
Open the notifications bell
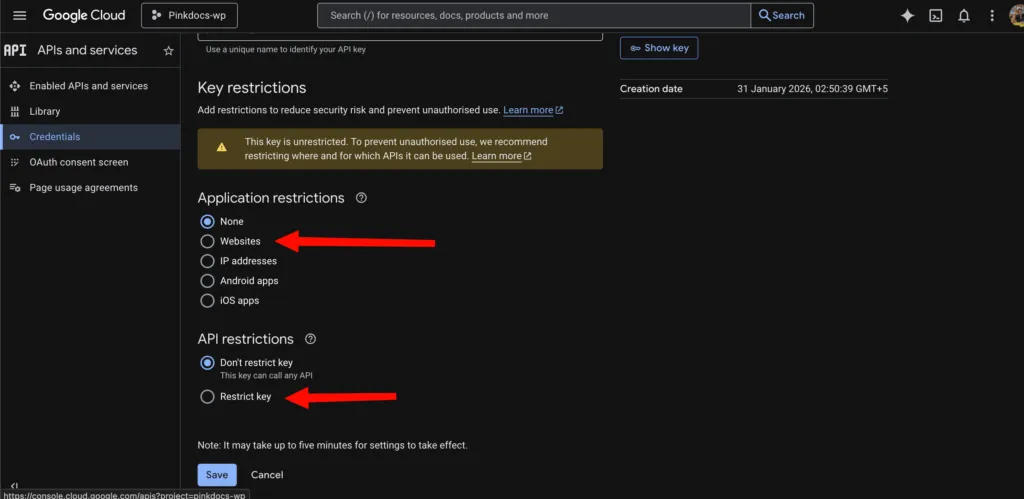click(x=964, y=16)
